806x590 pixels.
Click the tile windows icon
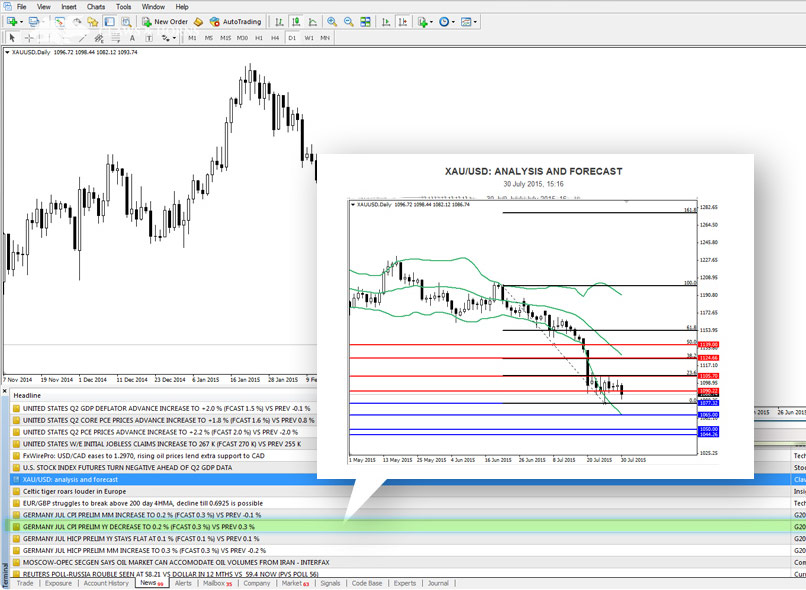366,21
